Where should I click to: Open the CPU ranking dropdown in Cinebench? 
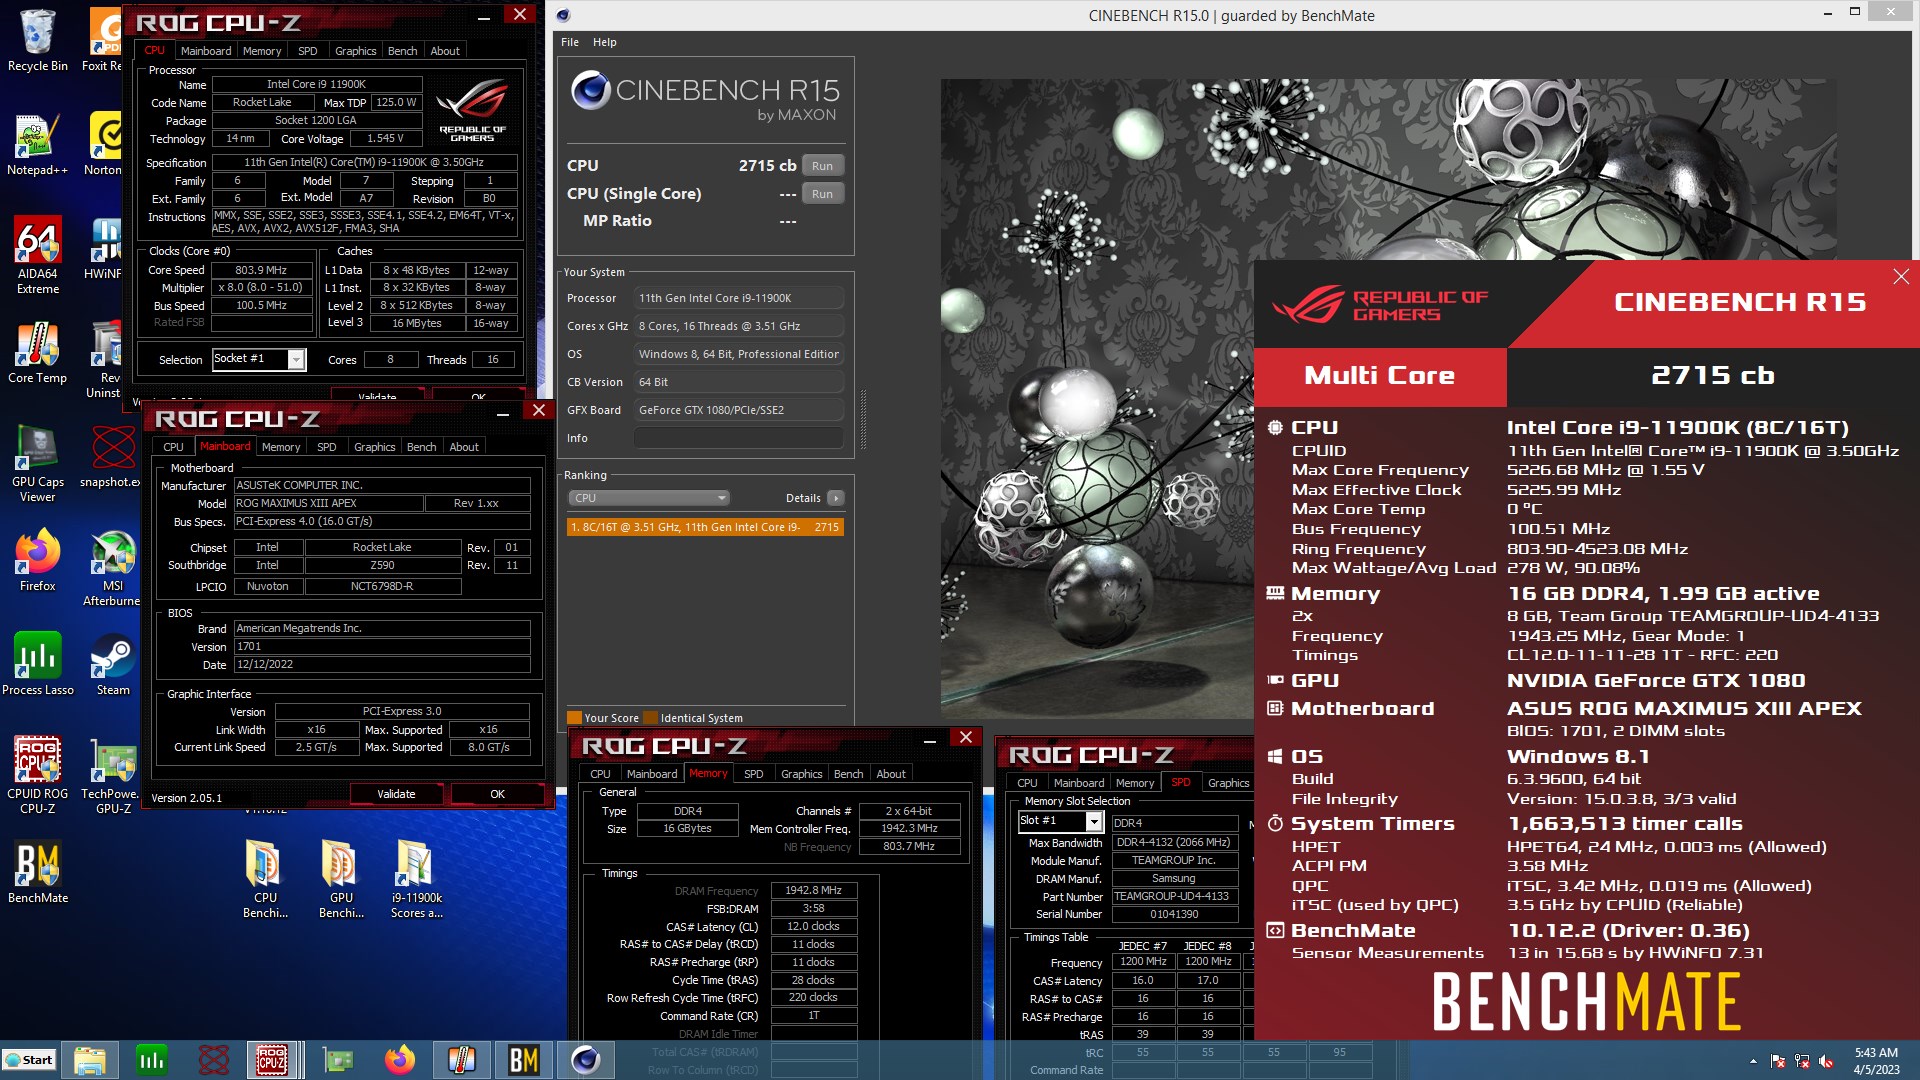(x=648, y=498)
